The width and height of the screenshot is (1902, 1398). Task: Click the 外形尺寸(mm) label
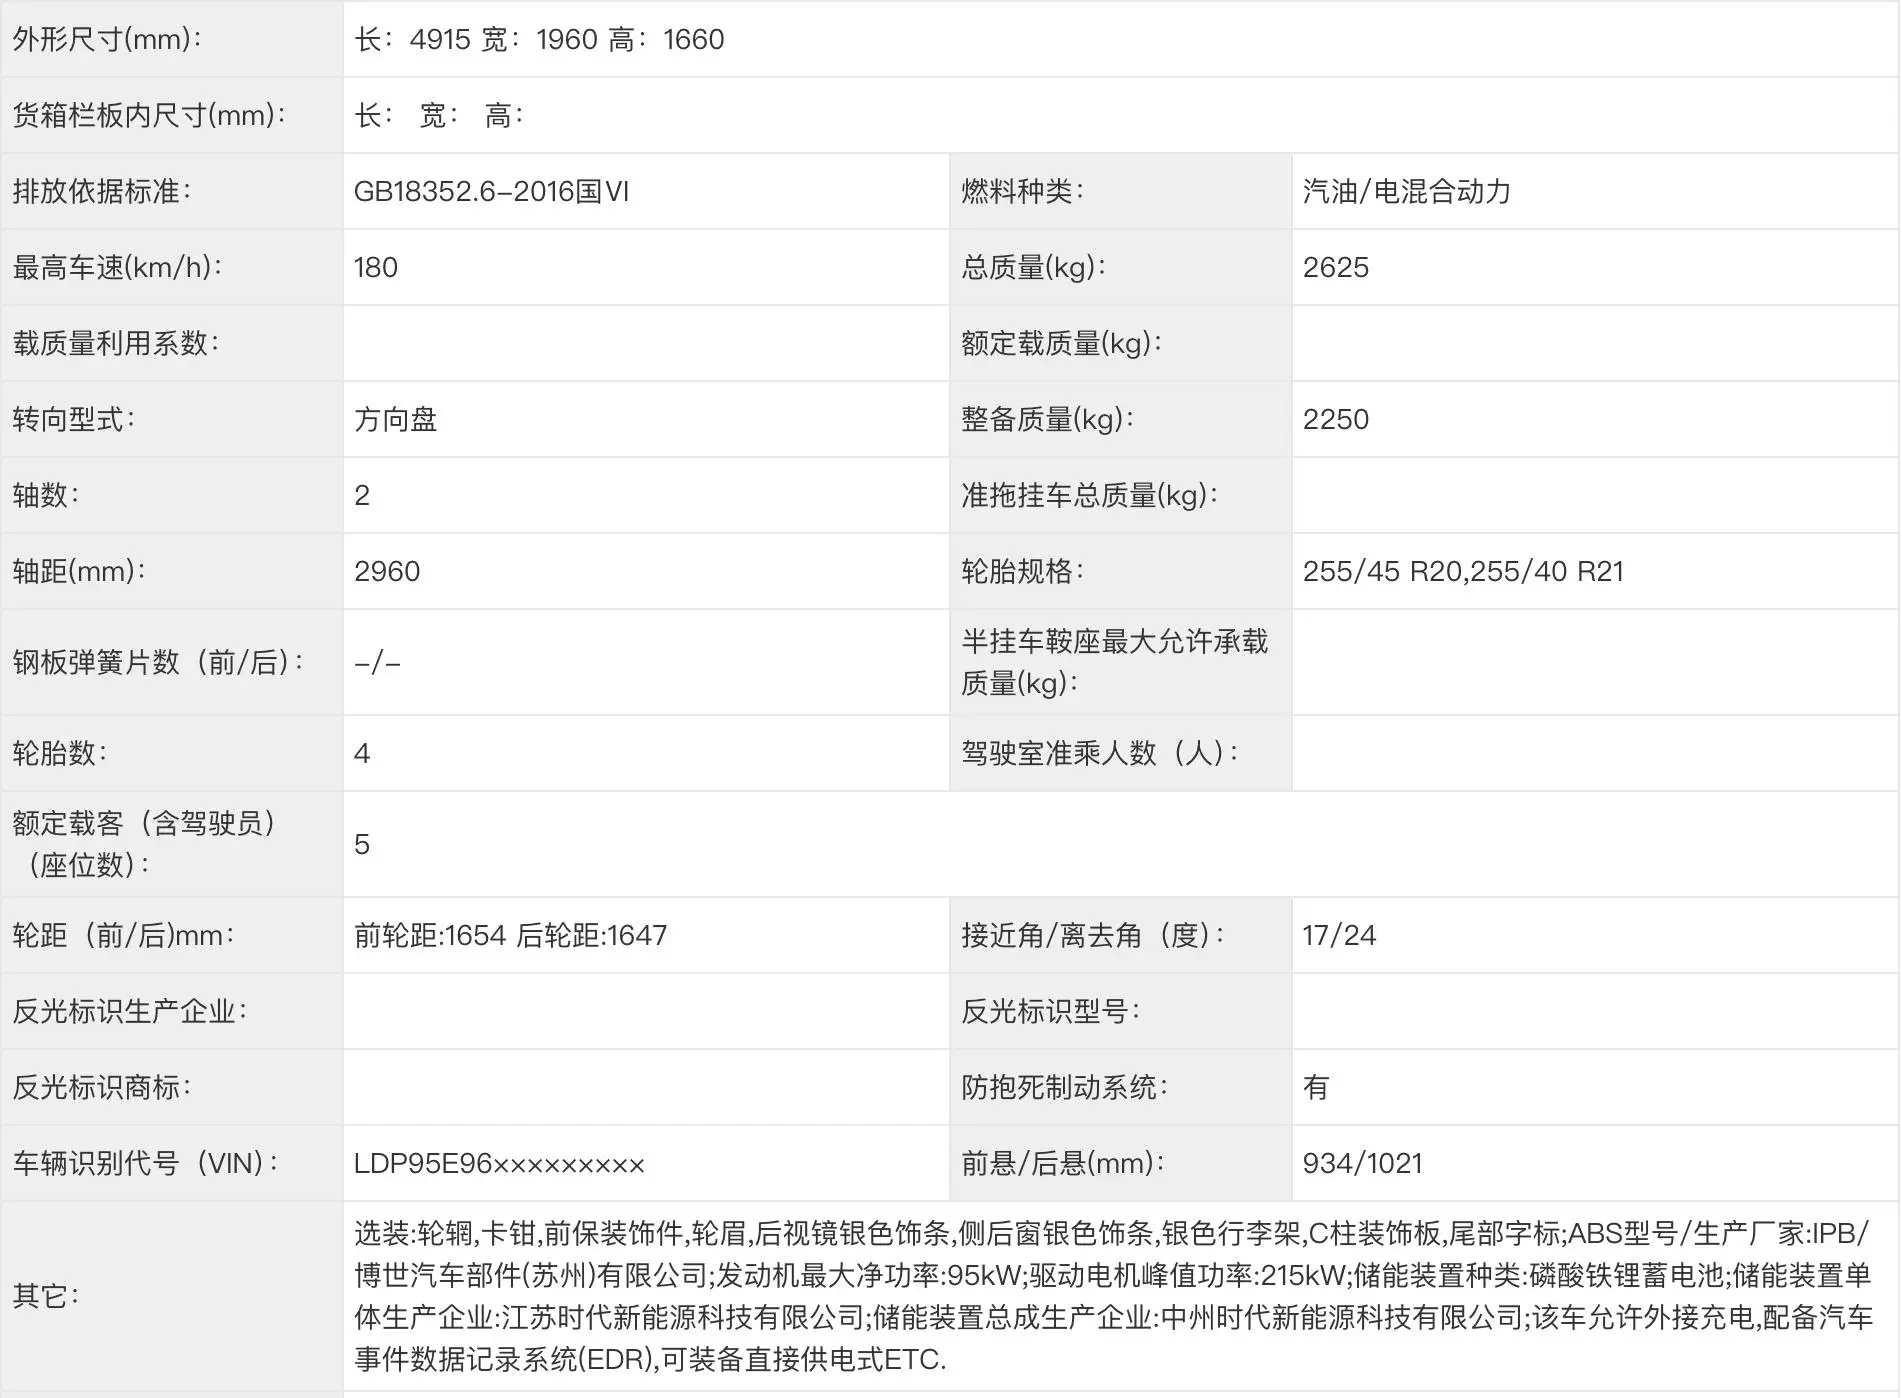[107, 39]
